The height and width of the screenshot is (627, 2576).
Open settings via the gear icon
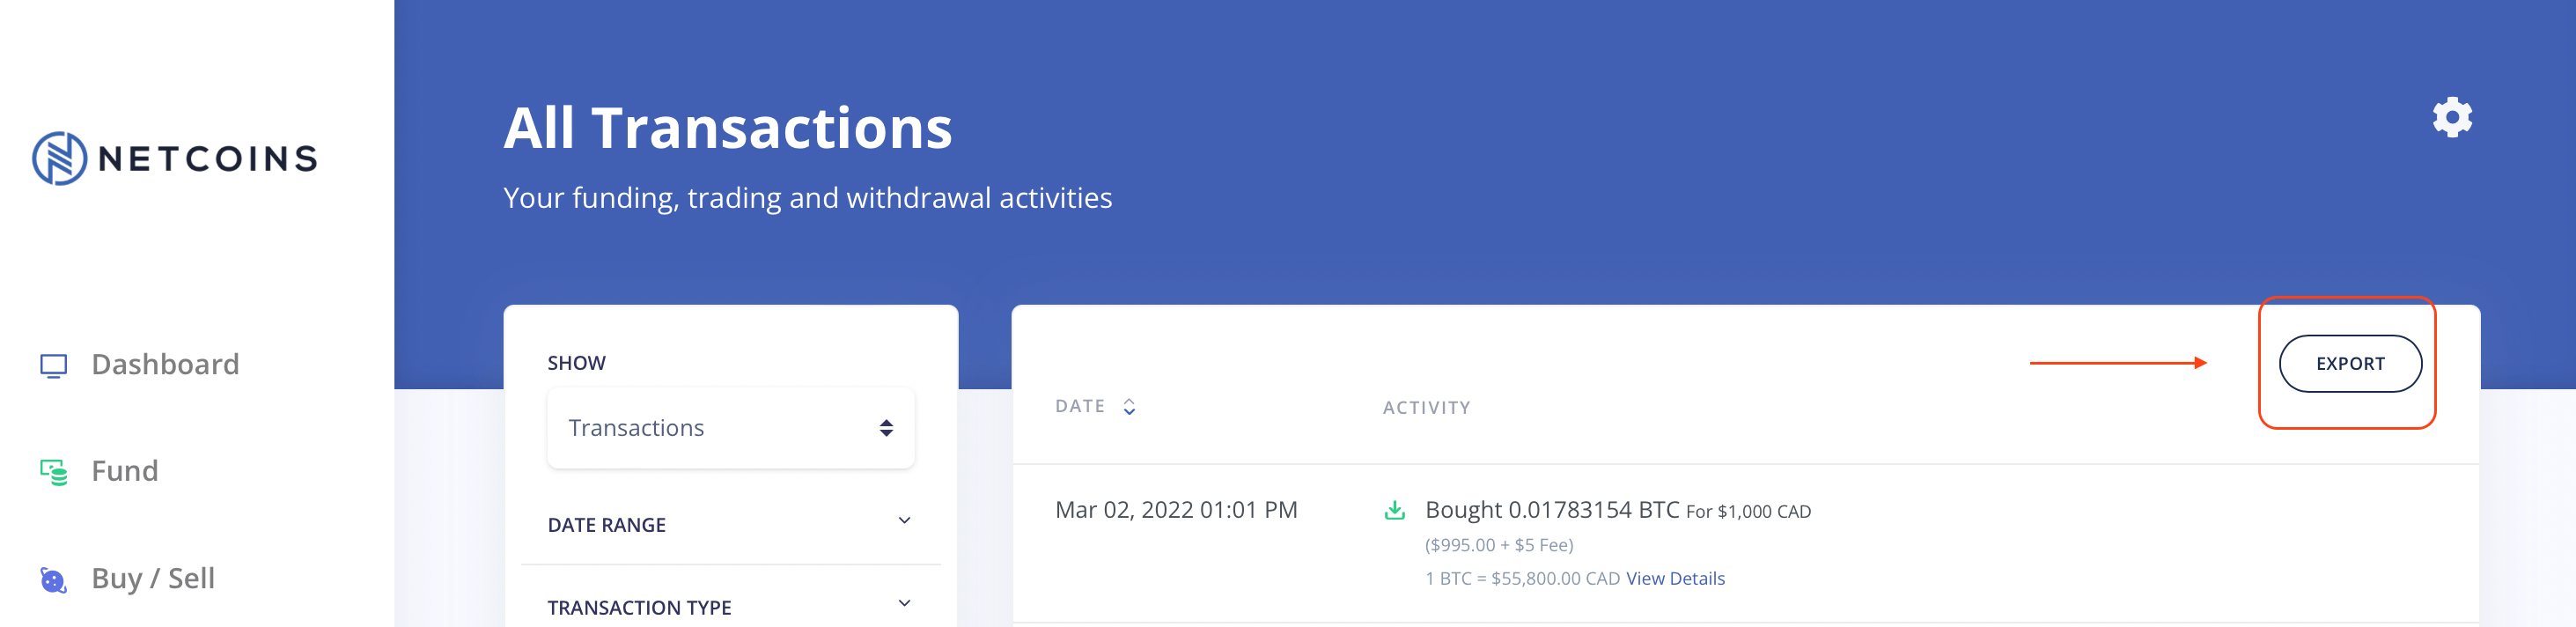(x=2451, y=118)
